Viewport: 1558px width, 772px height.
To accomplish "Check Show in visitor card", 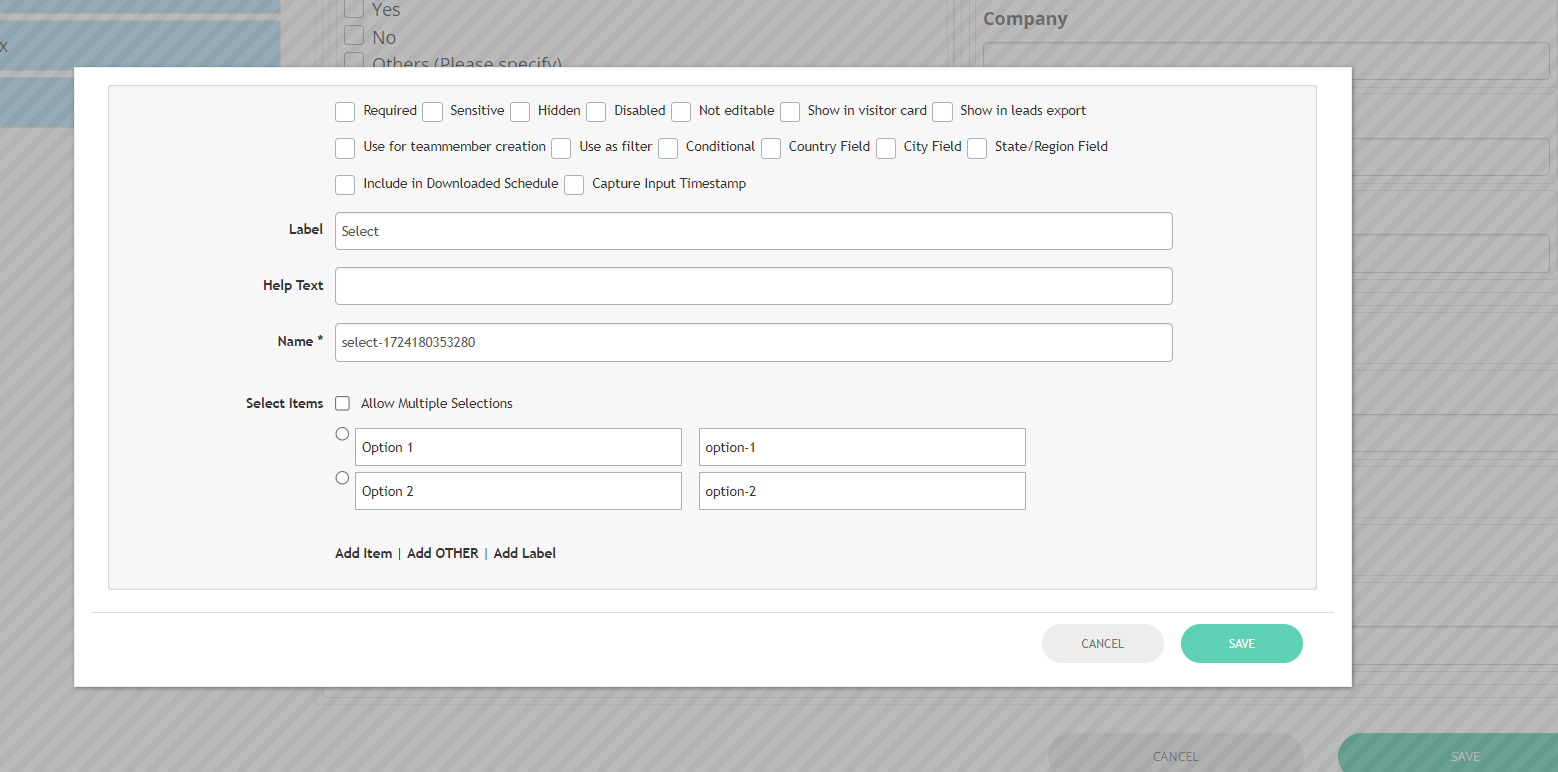I will [790, 111].
